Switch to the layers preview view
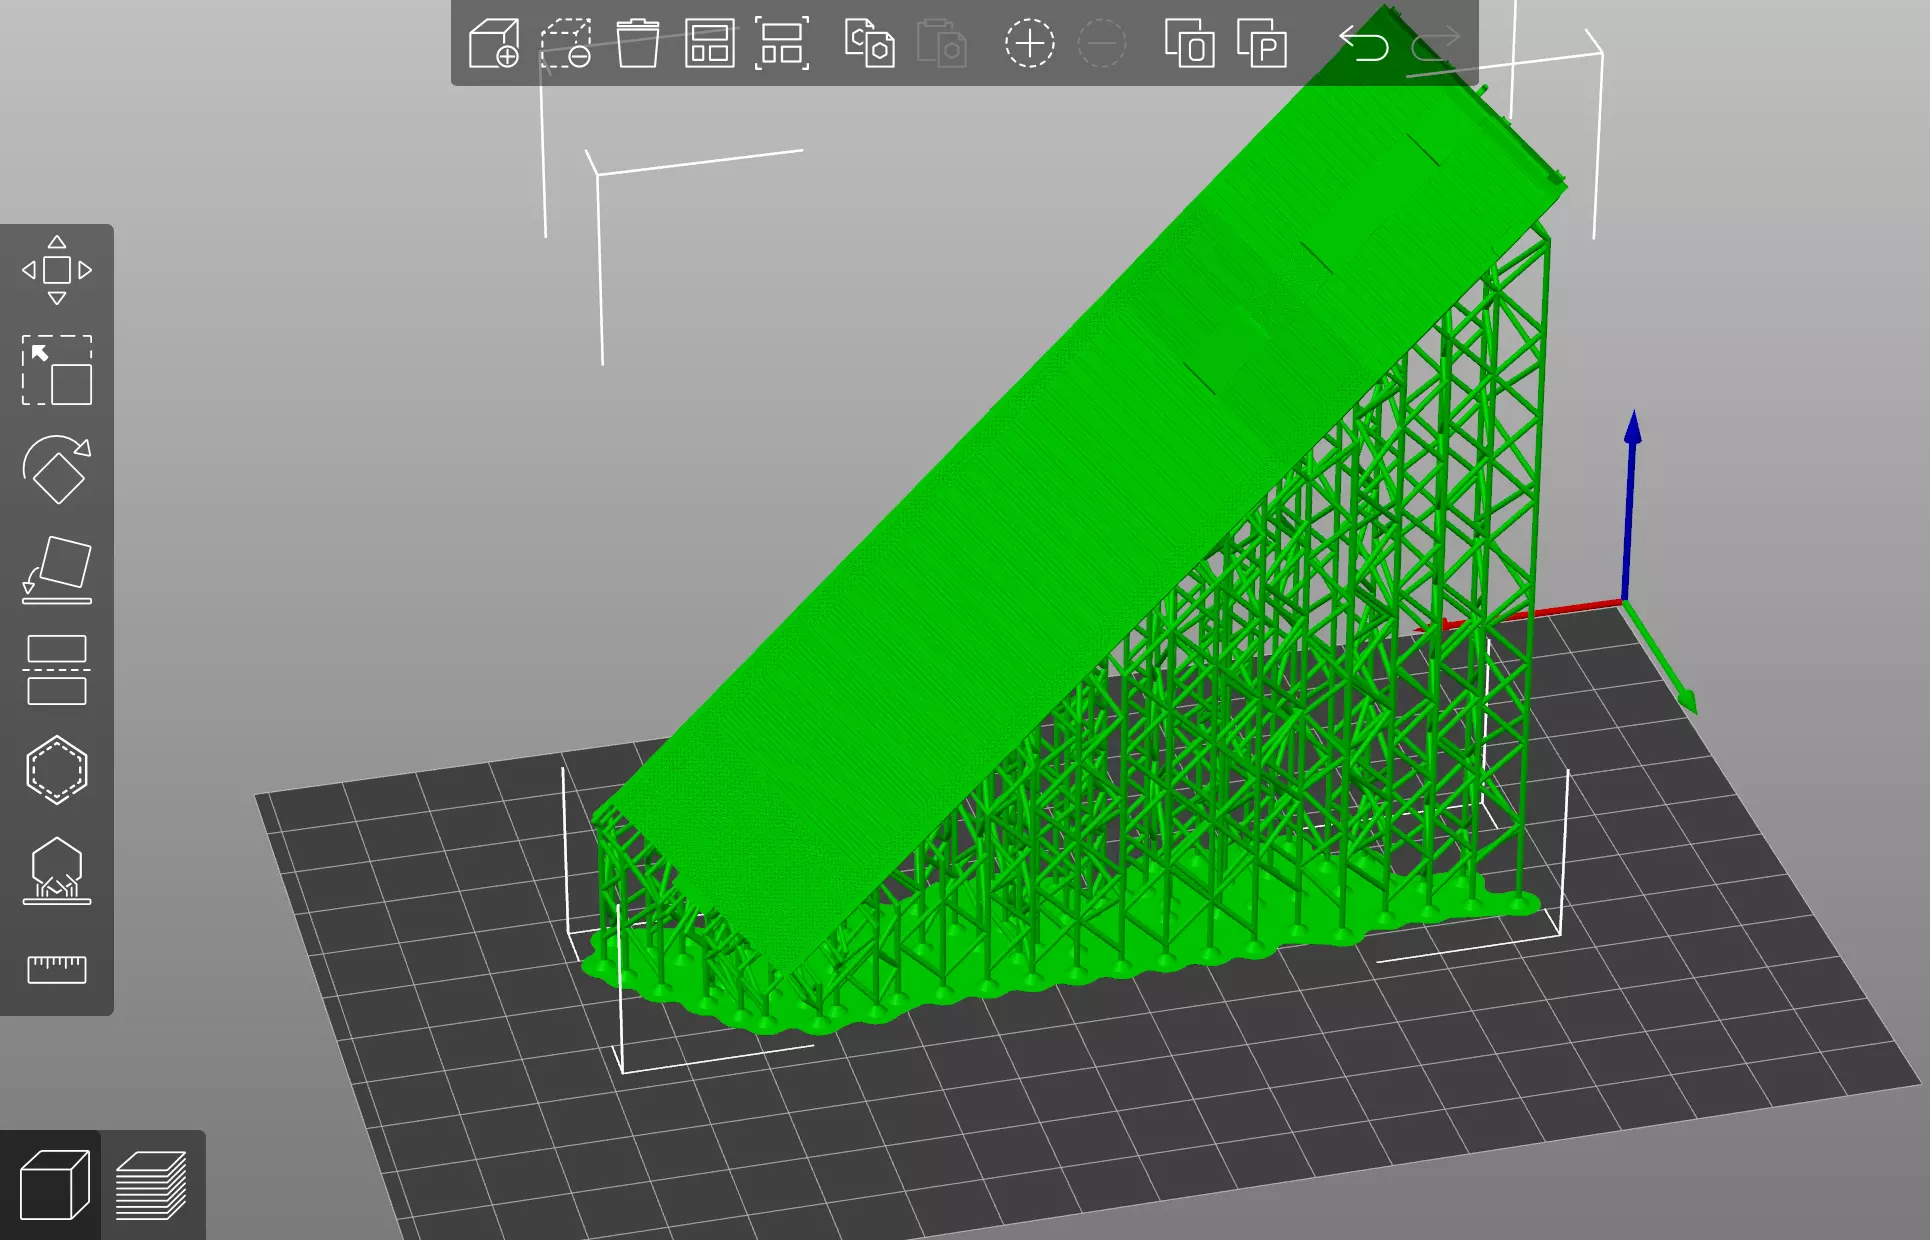 [152, 1185]
